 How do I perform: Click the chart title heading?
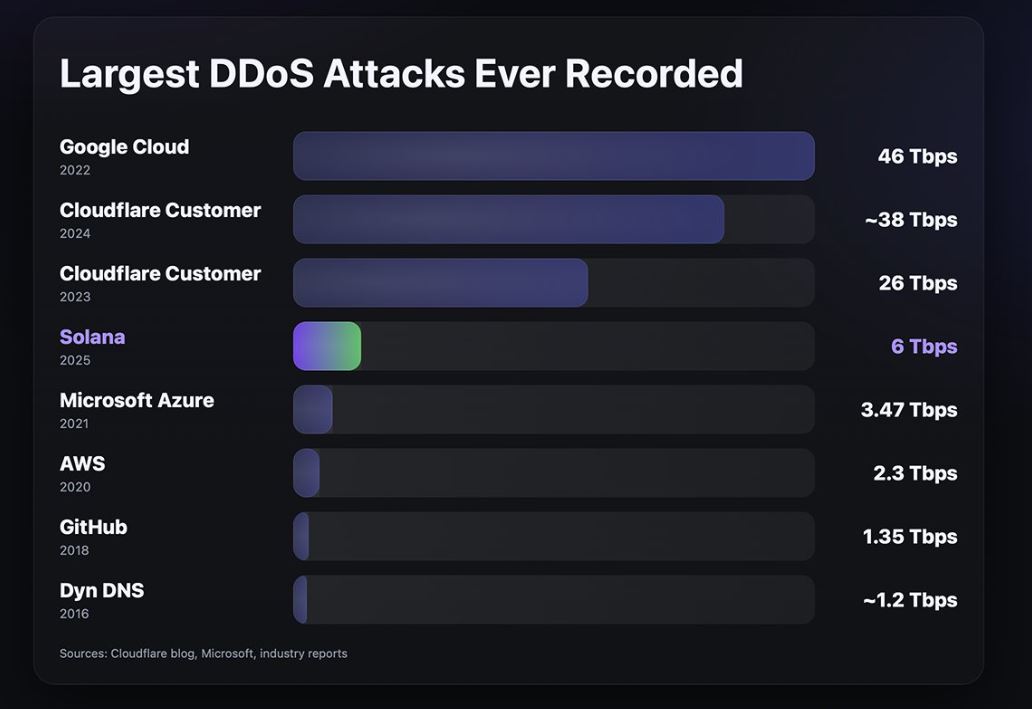[x=401, y=72]
